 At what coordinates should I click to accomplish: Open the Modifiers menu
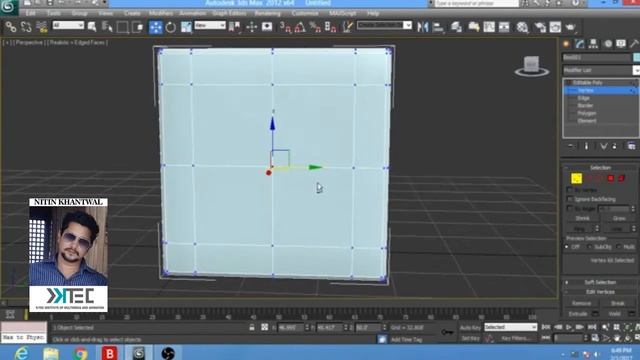click(x=161, y=13)
